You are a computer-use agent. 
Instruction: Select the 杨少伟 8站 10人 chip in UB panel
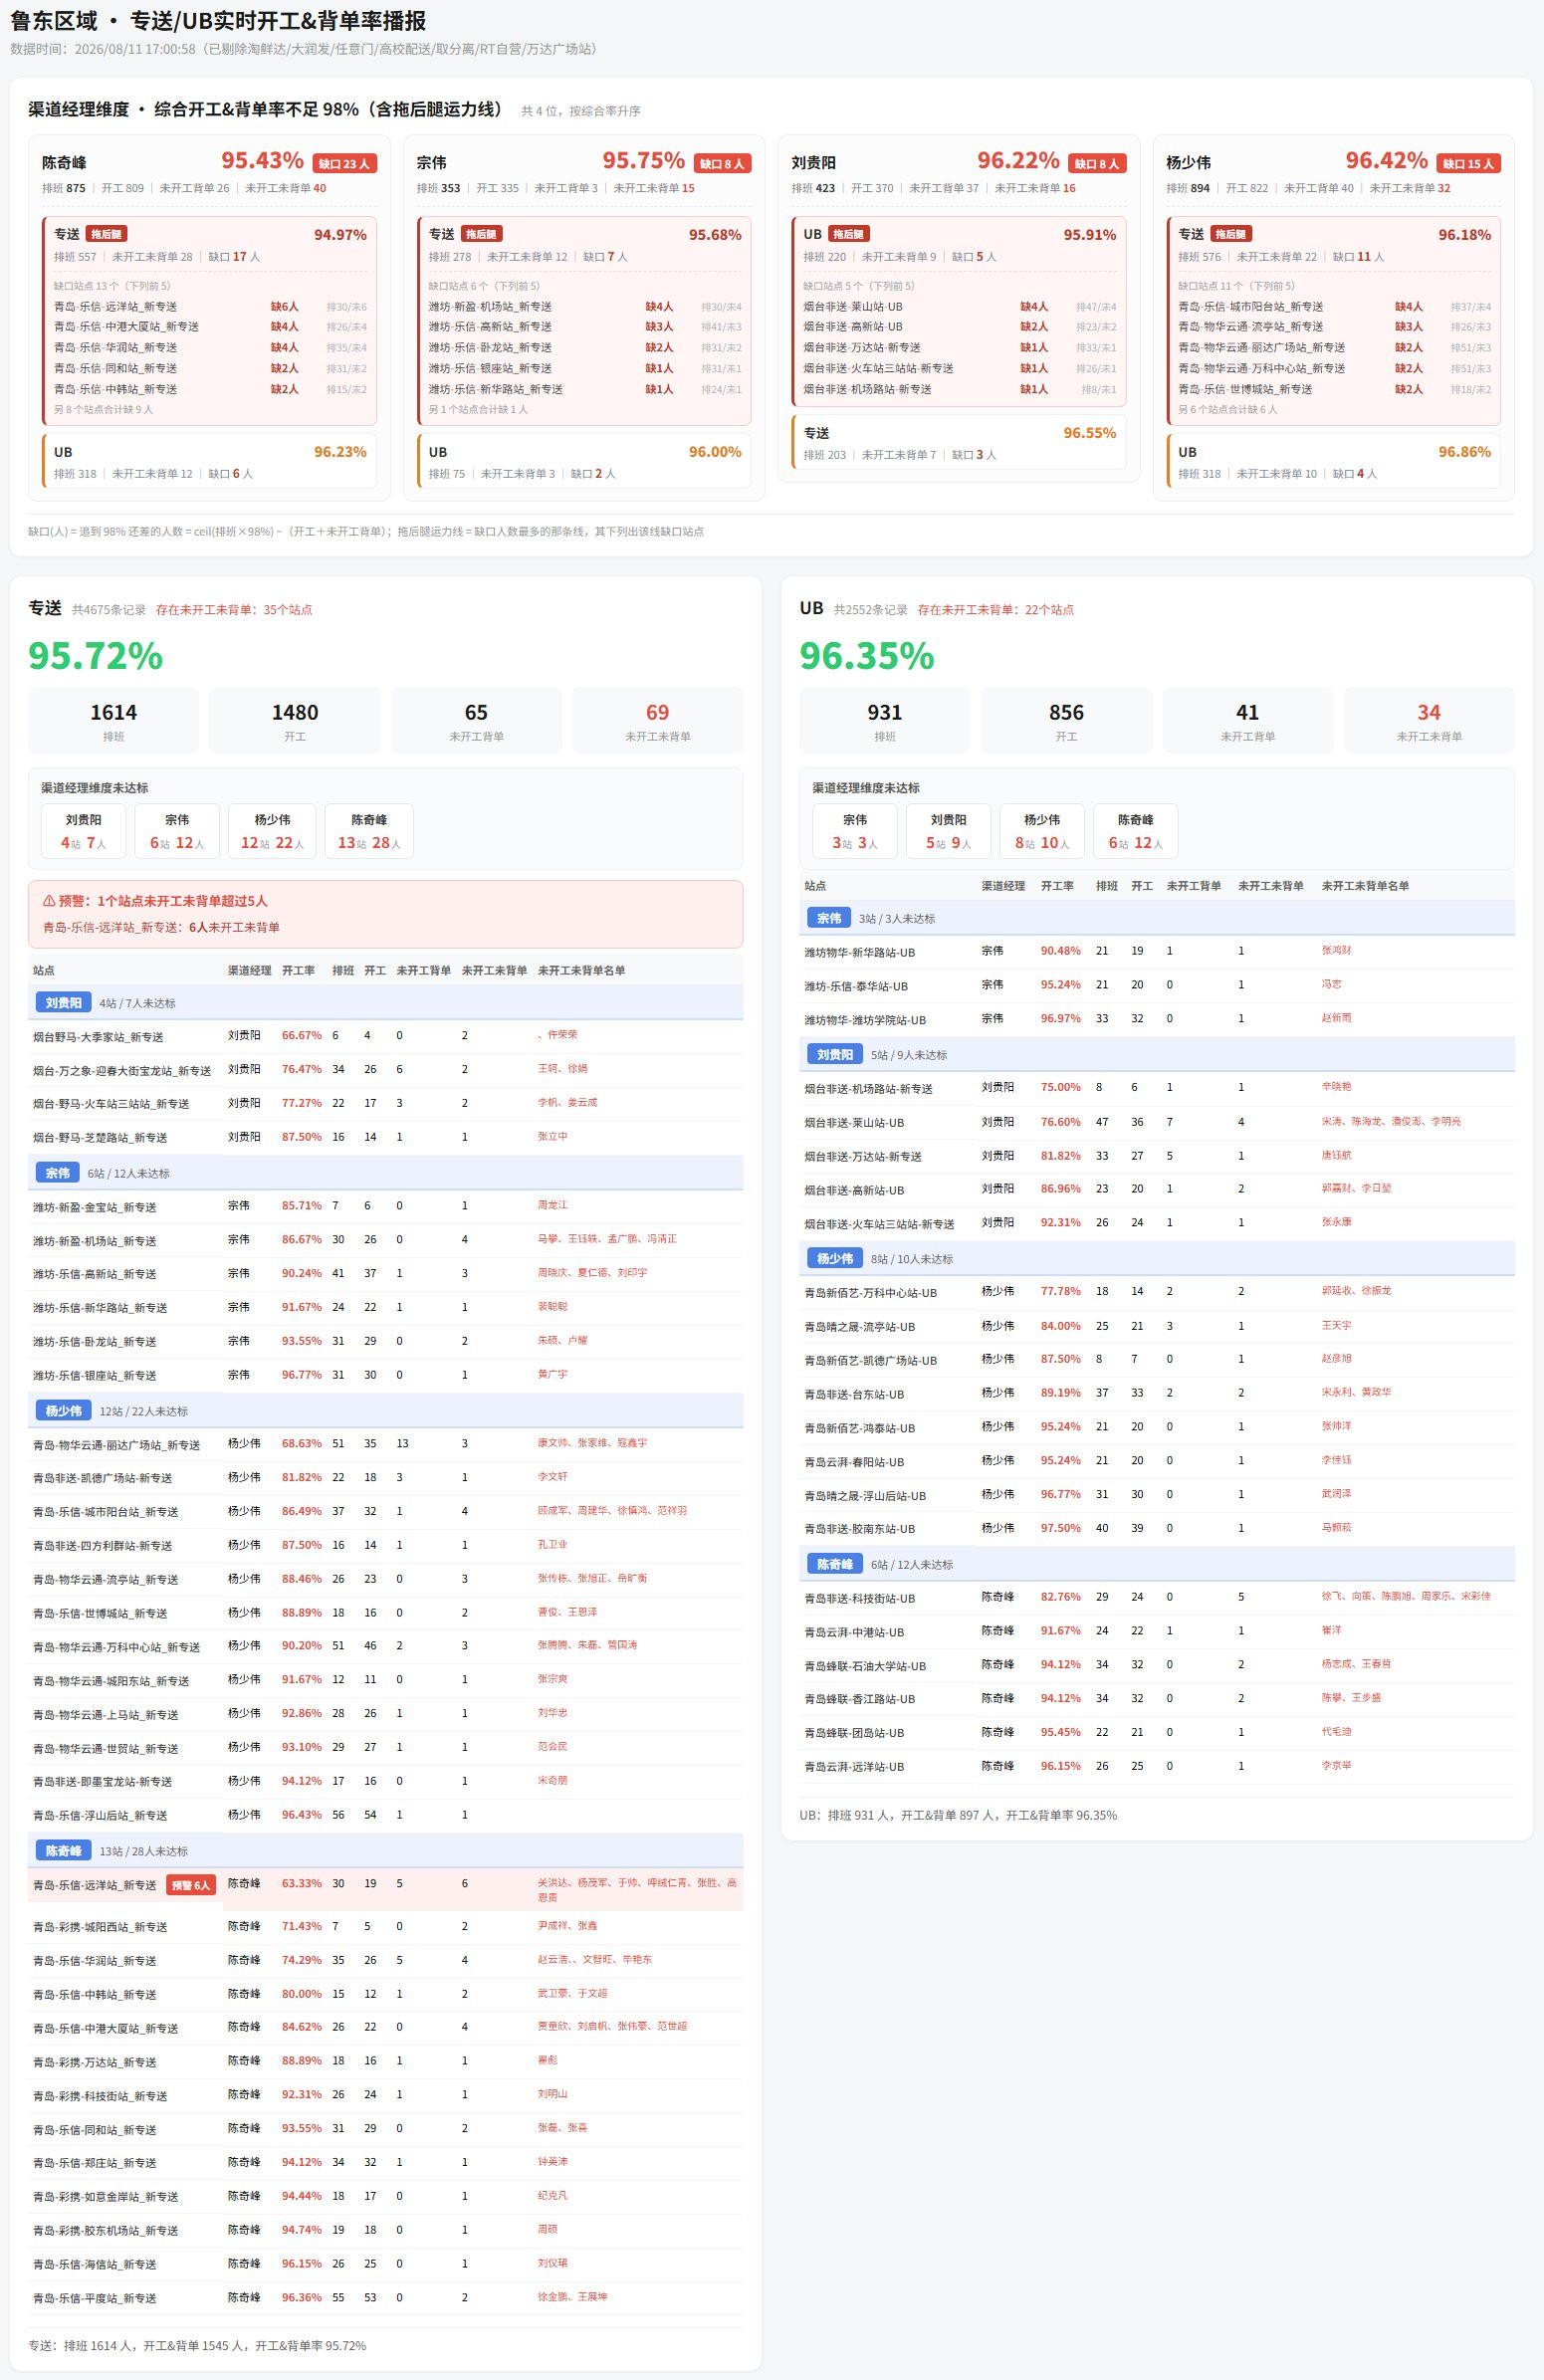pyautogui.click(x=1042, y=831)
